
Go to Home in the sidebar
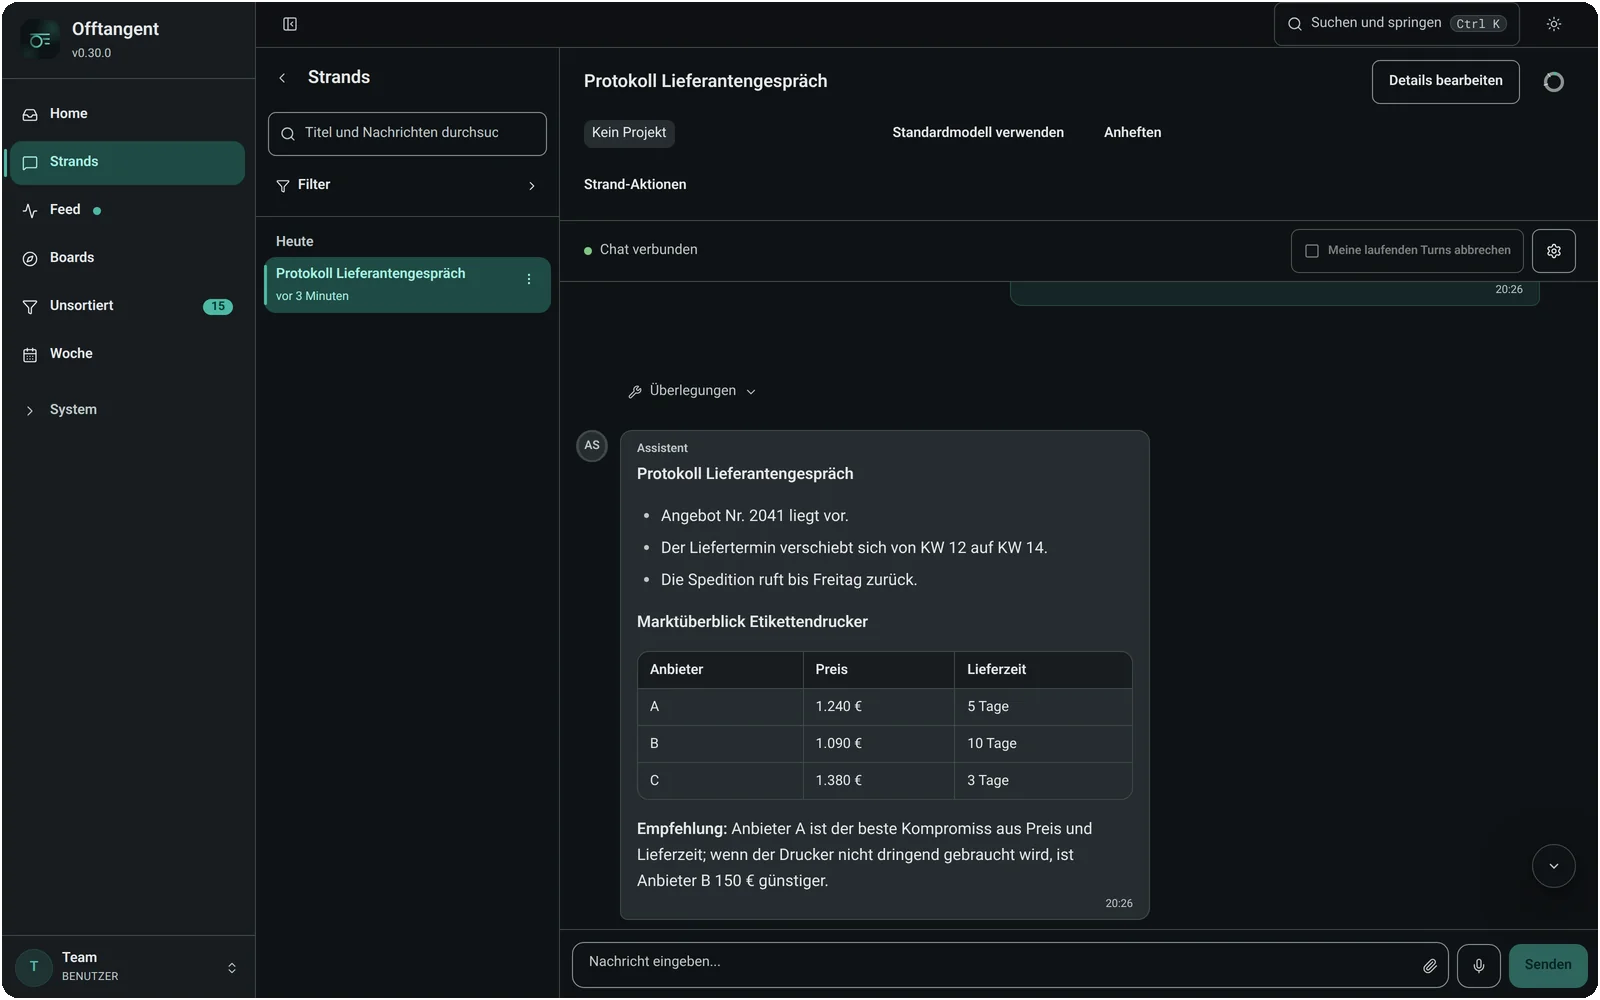[x=127, y=114]
